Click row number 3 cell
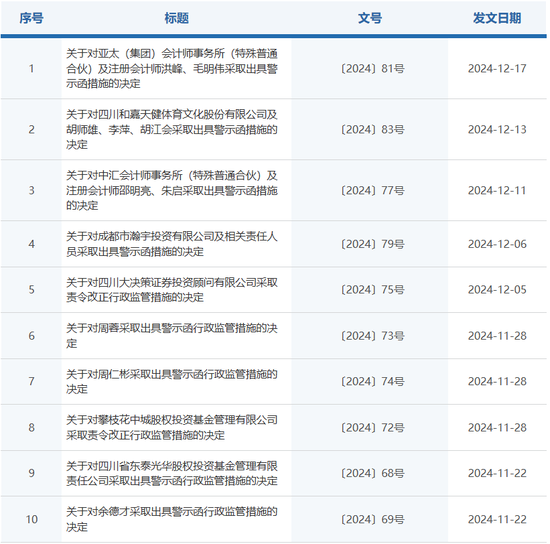Viewport: 550px width, 544px height. (31, 191)
